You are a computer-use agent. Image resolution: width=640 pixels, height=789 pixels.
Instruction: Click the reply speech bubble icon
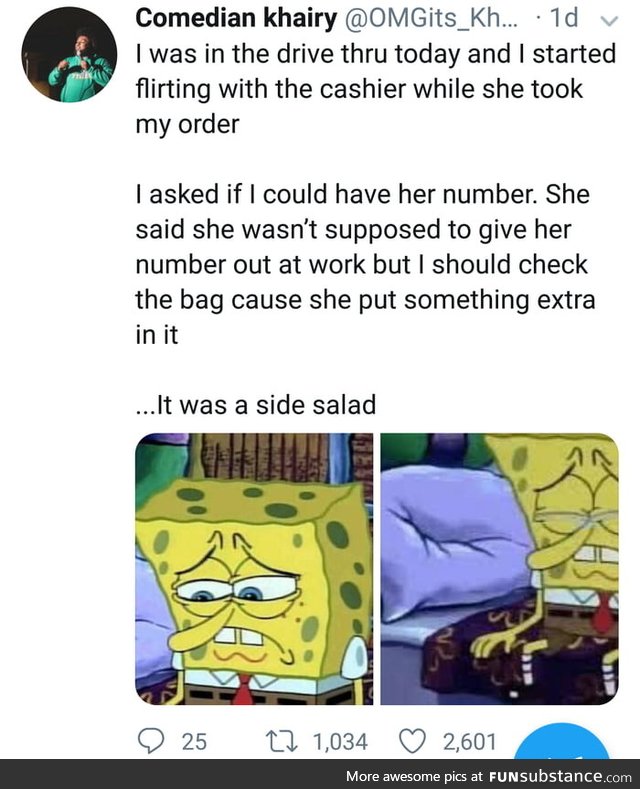(151, 741)
